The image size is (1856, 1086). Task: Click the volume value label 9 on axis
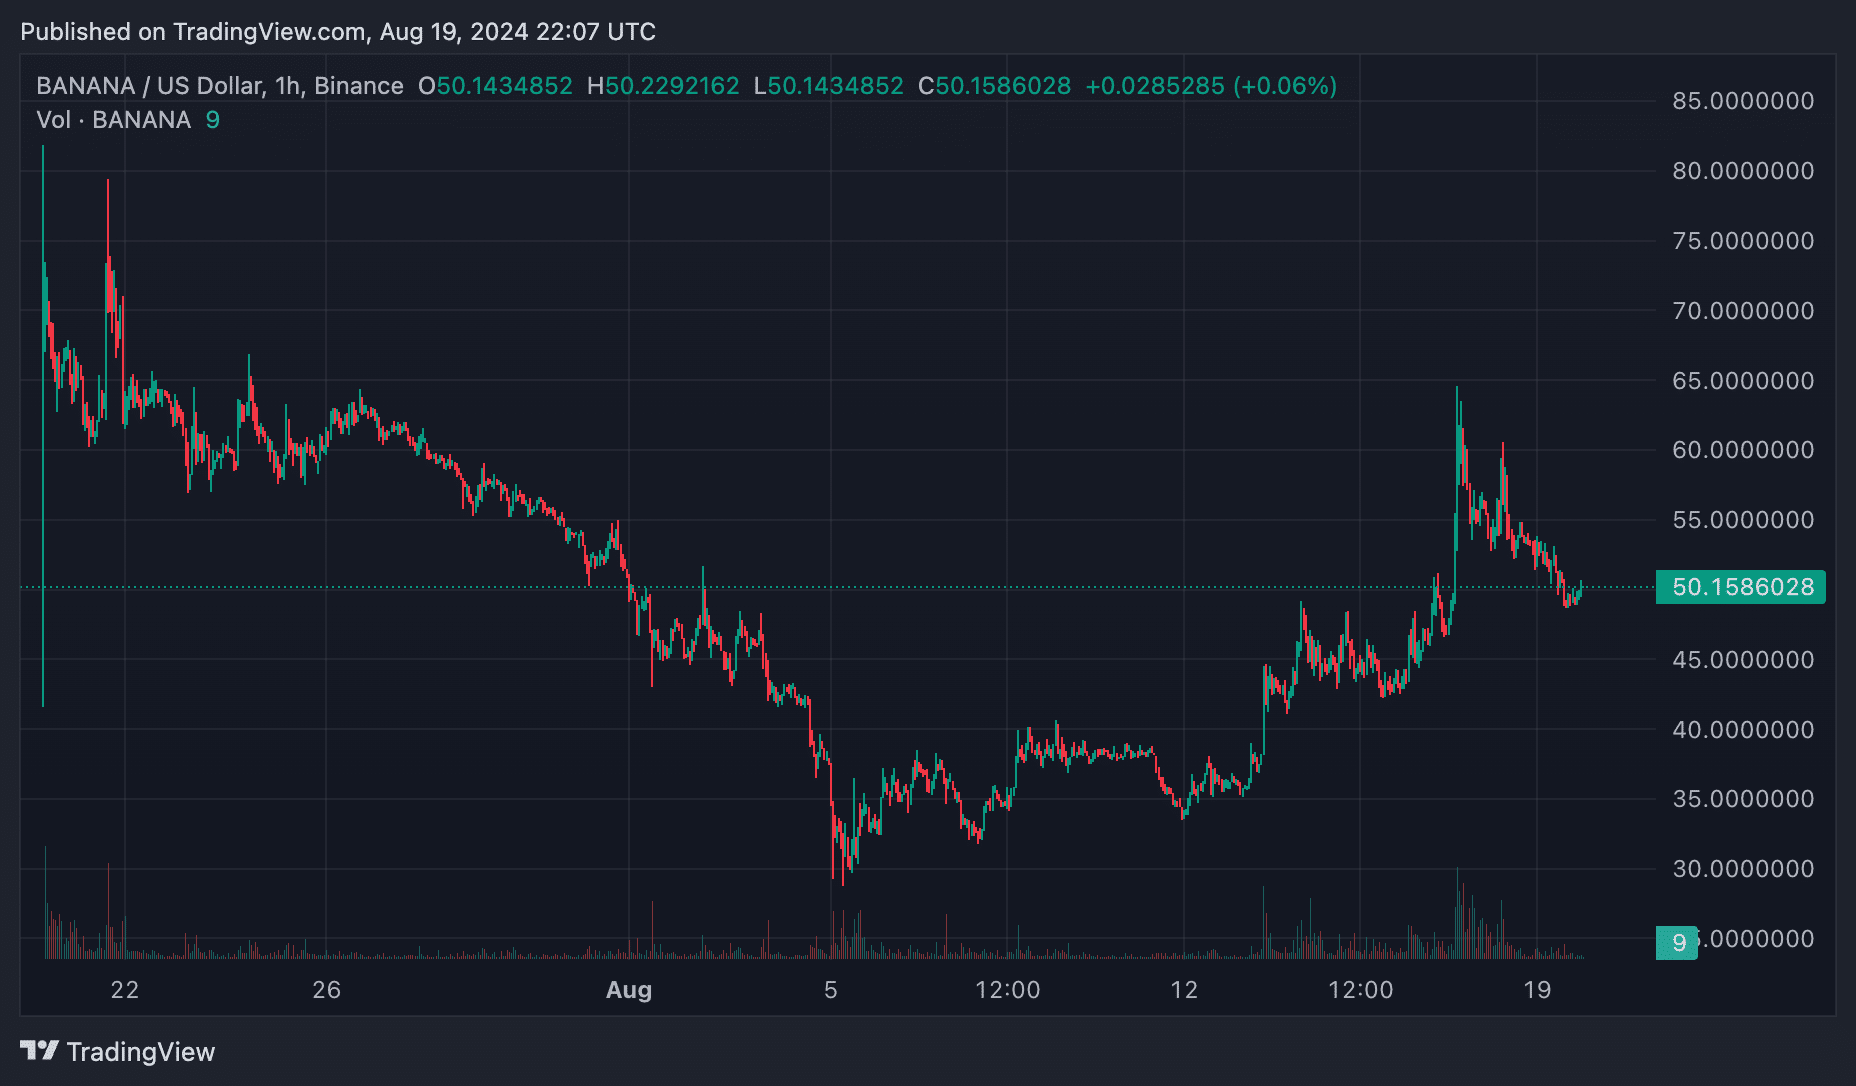click(x=1677, y=942)
